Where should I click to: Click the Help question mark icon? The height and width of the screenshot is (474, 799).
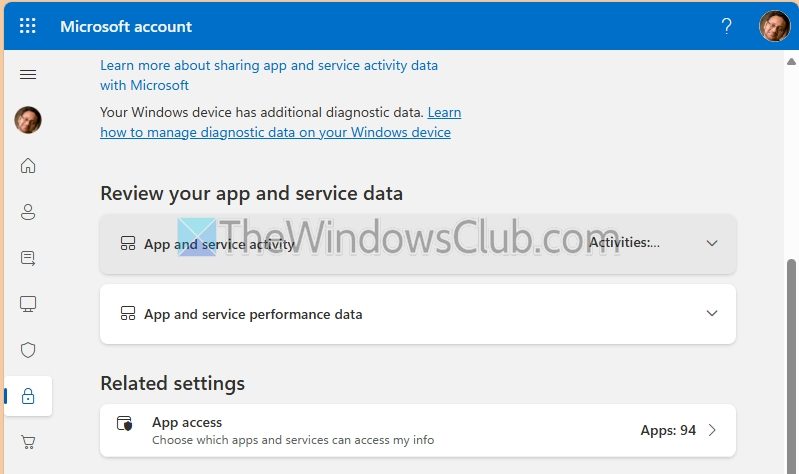tap(727, 26)
